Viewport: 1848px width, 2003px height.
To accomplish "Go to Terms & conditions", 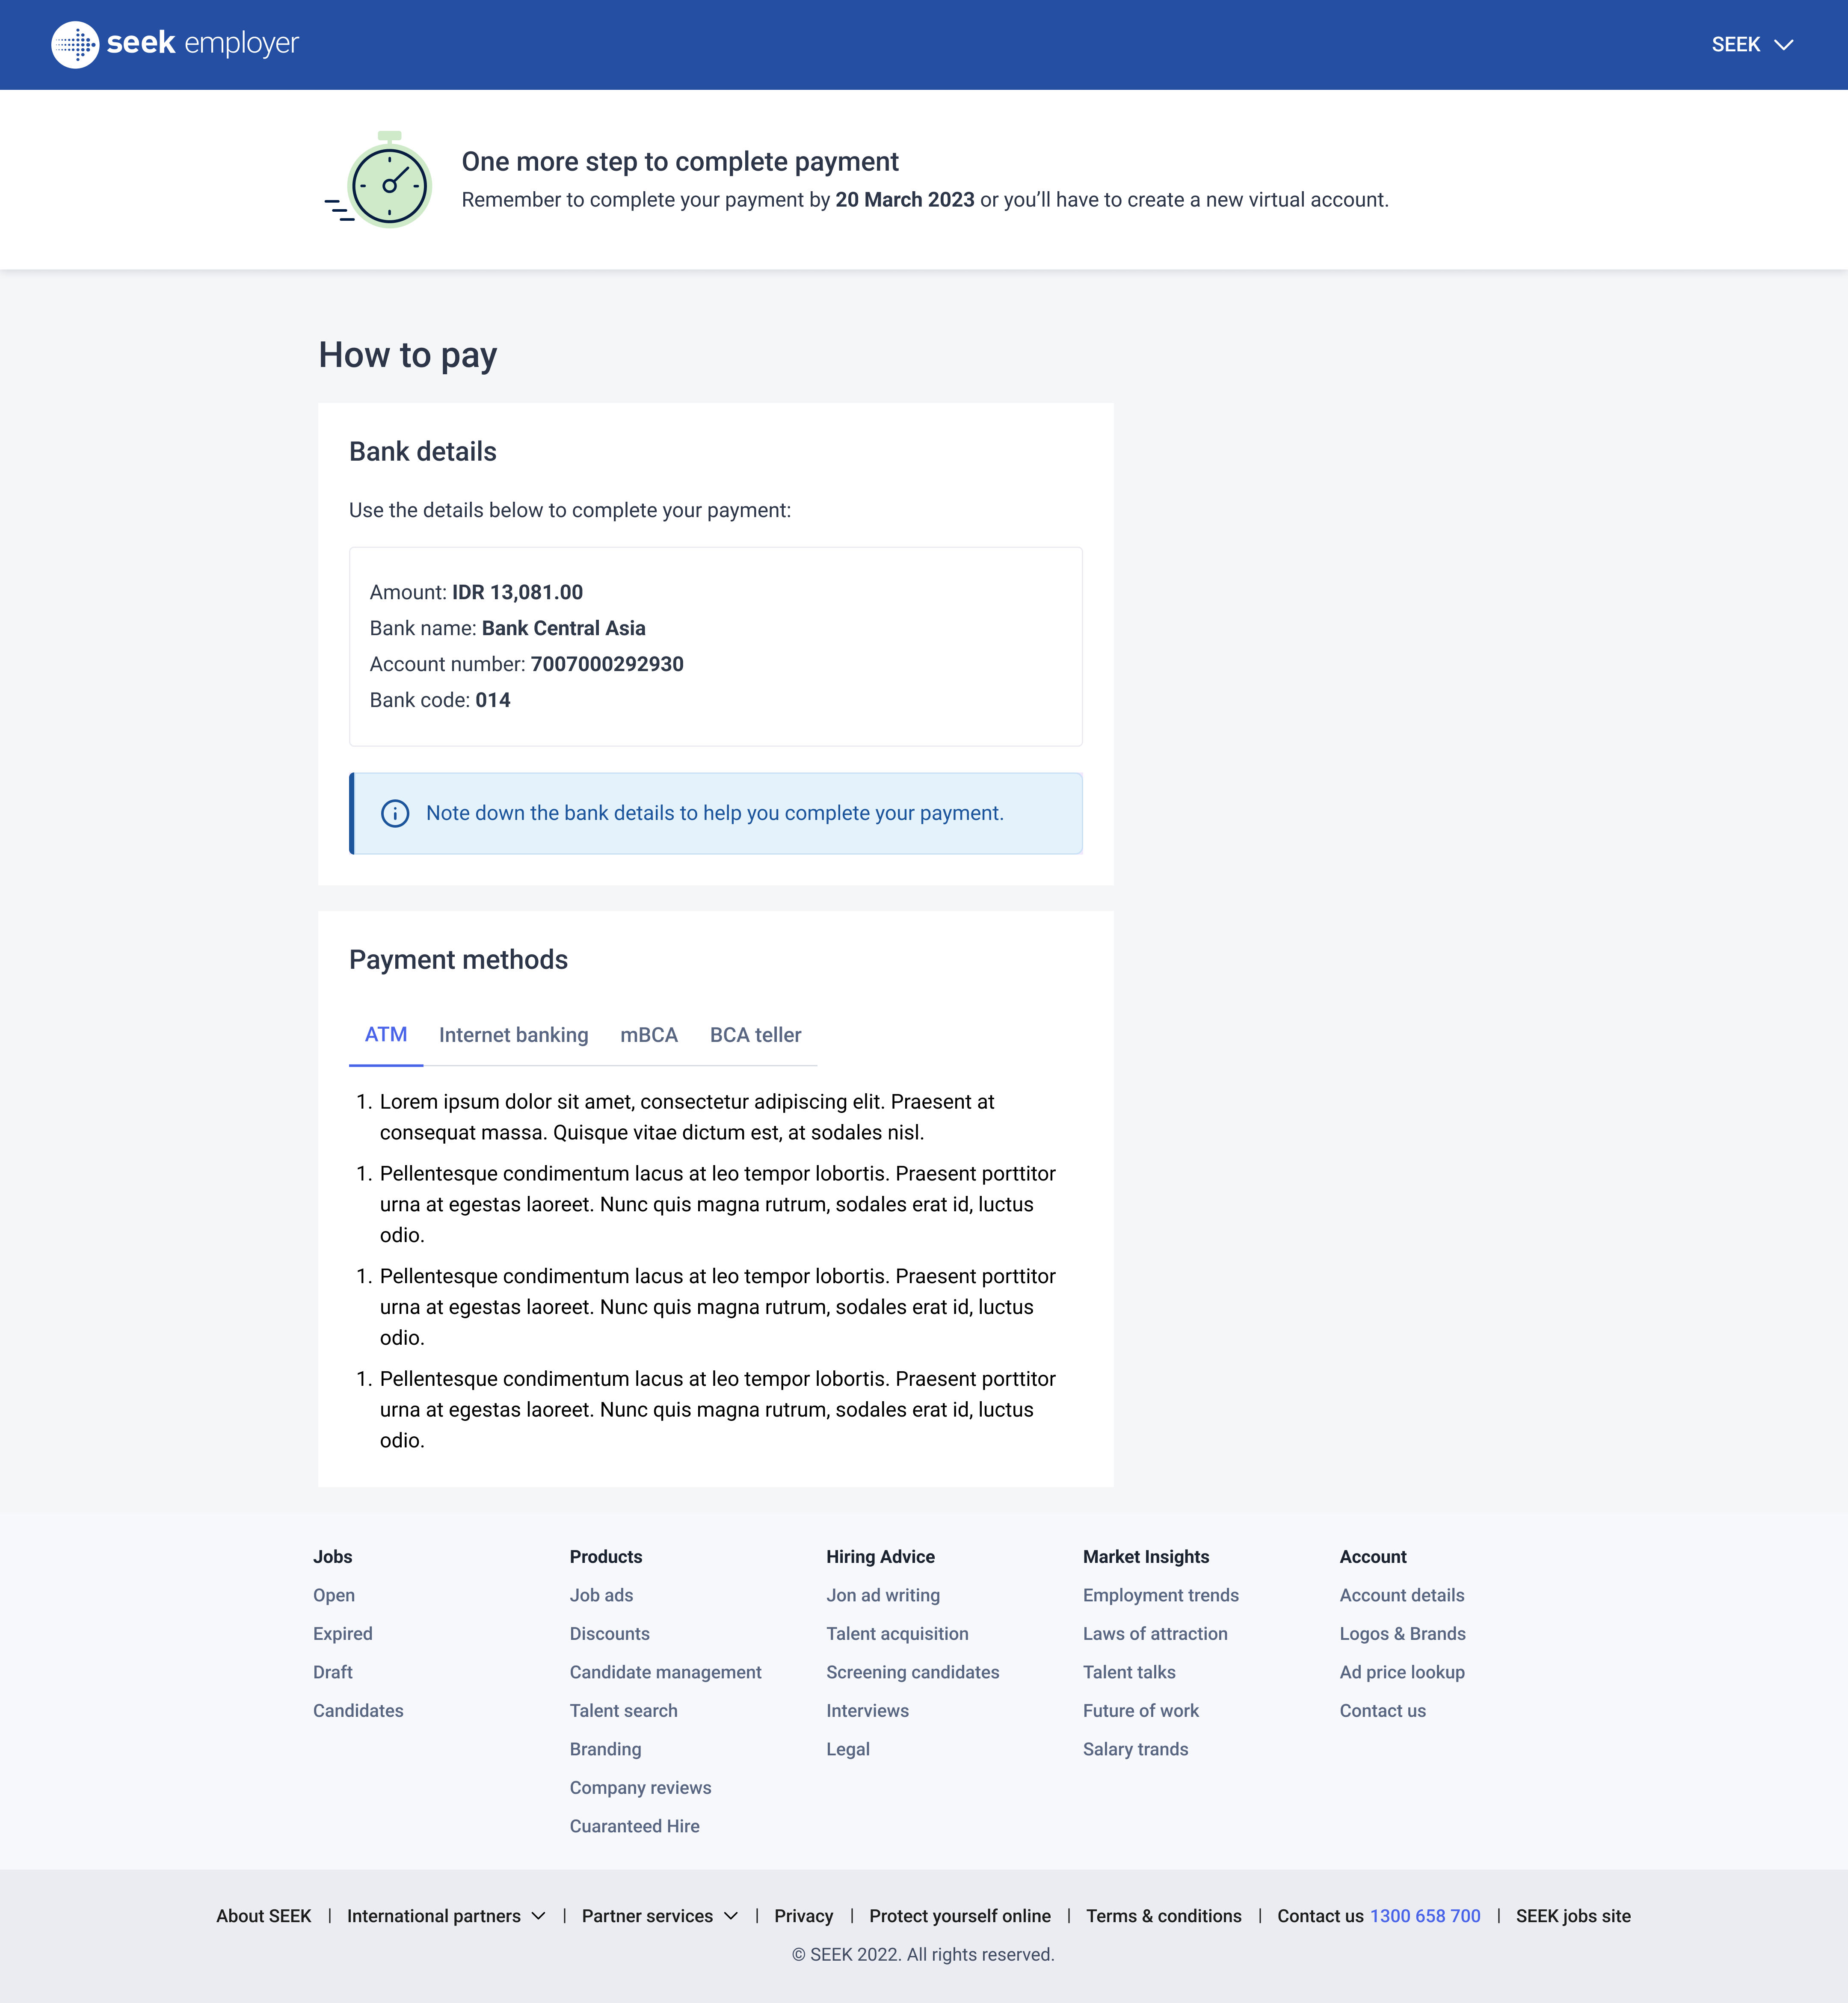I will pyautogui.click(x=1163, y=1916).
